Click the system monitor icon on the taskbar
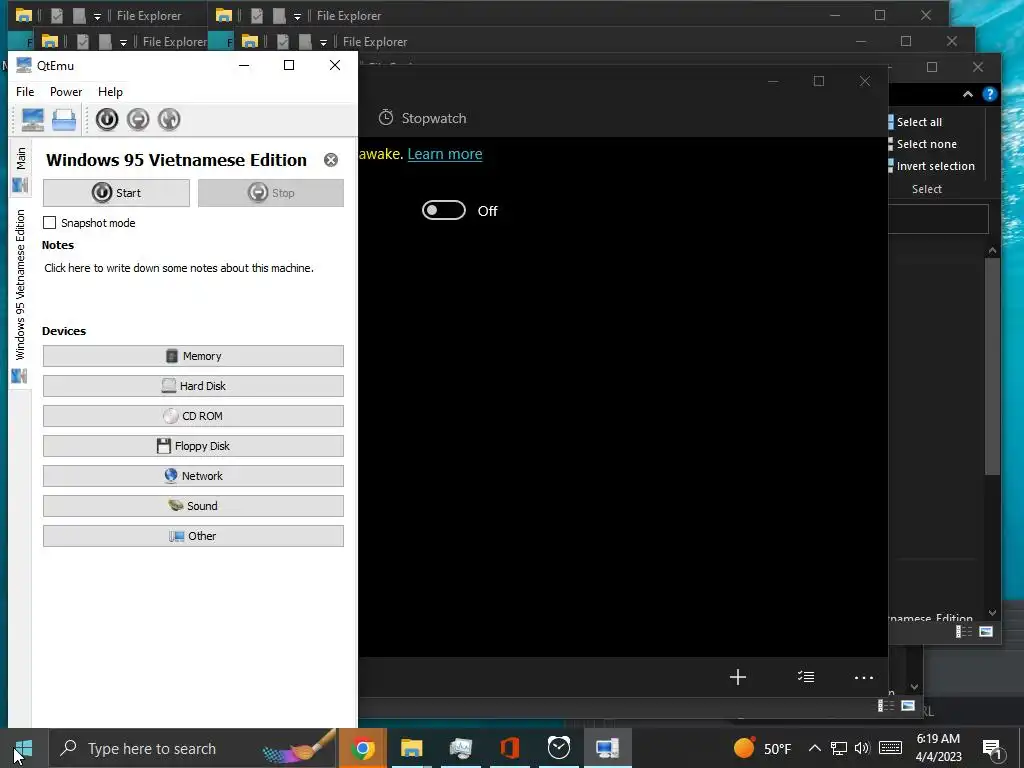Image resolution: width=1024 pixels, height=768 pixels. point(460,748)
